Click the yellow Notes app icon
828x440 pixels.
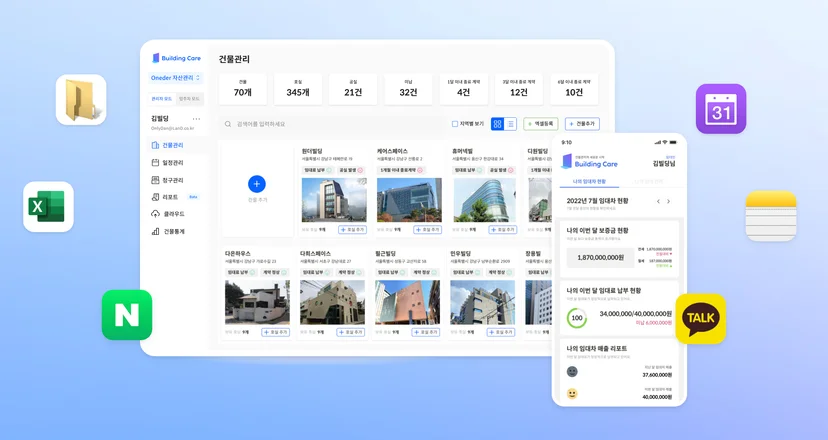tap(771, 216)
